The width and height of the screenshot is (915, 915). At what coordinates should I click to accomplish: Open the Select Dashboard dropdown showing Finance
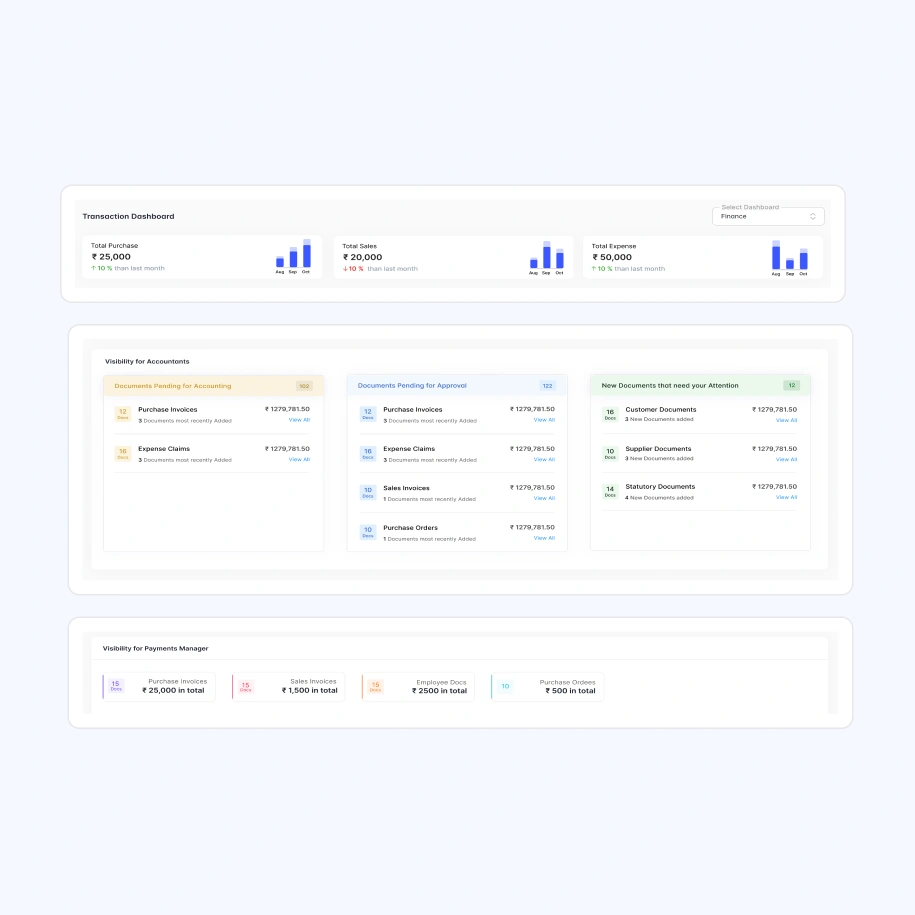(767, 216)
